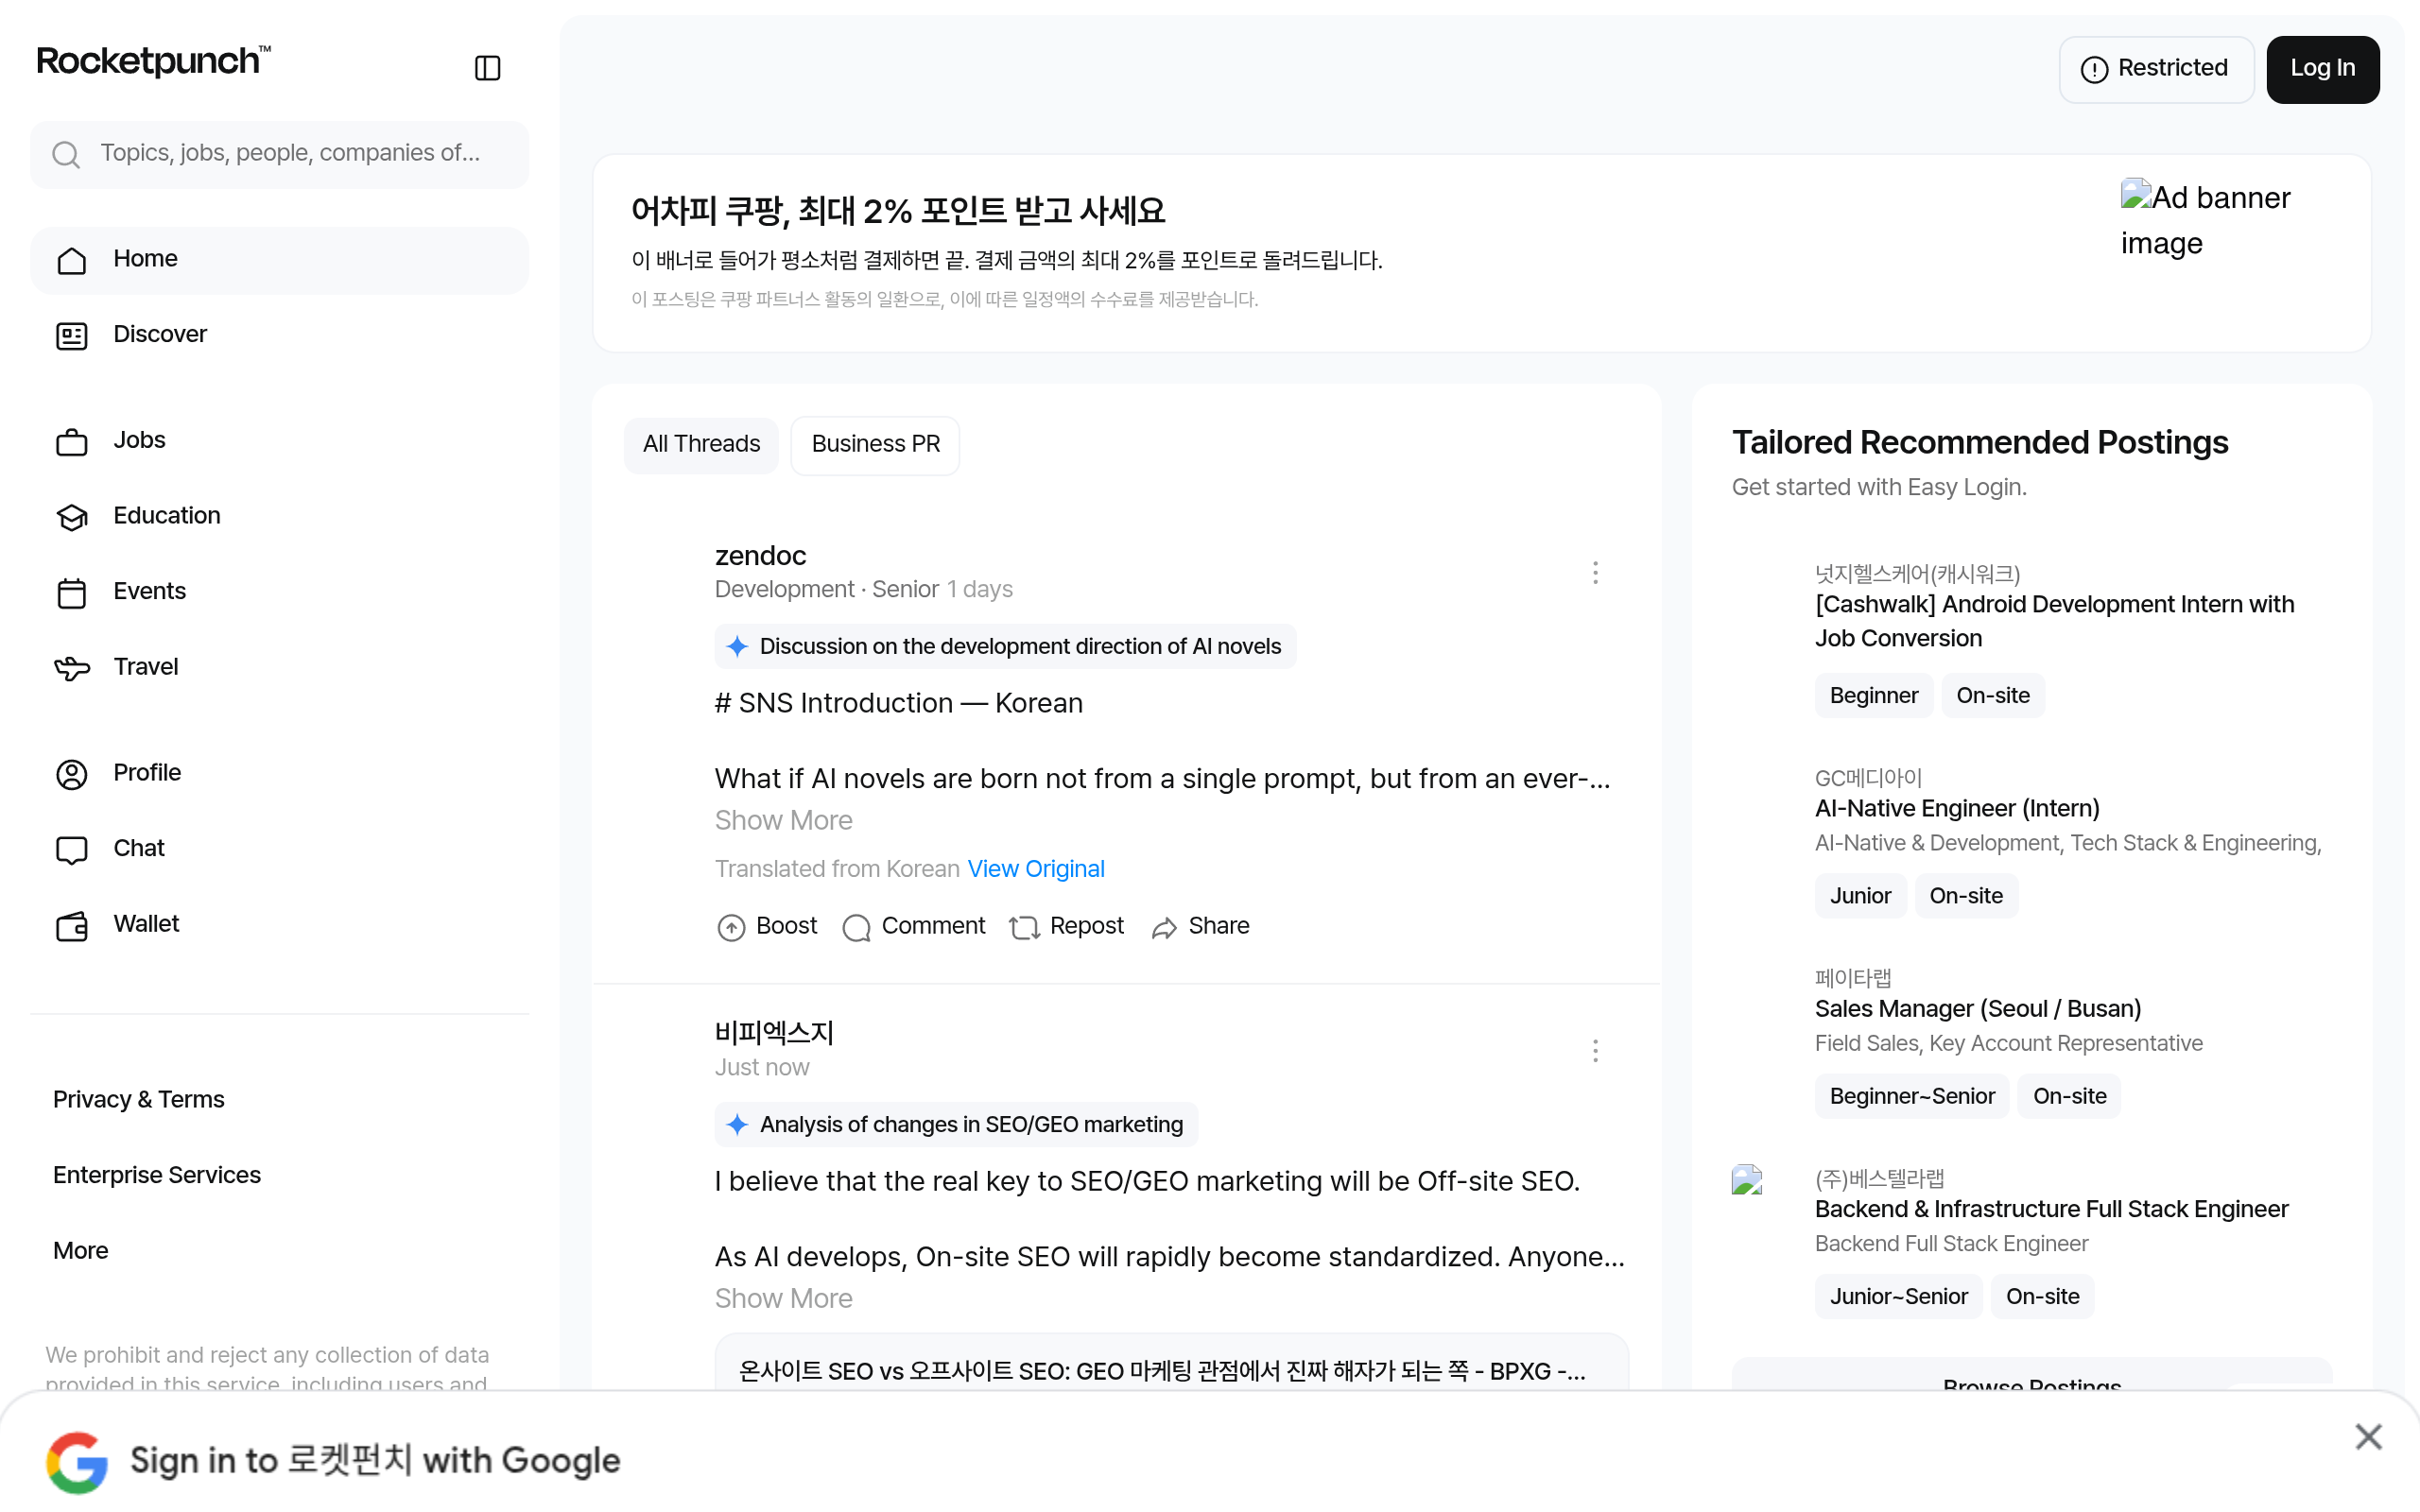The width and height of the screenshot is (2420, 1512).
Task: Close the Google sign-in prompt
Action: coord(2368,1437)
